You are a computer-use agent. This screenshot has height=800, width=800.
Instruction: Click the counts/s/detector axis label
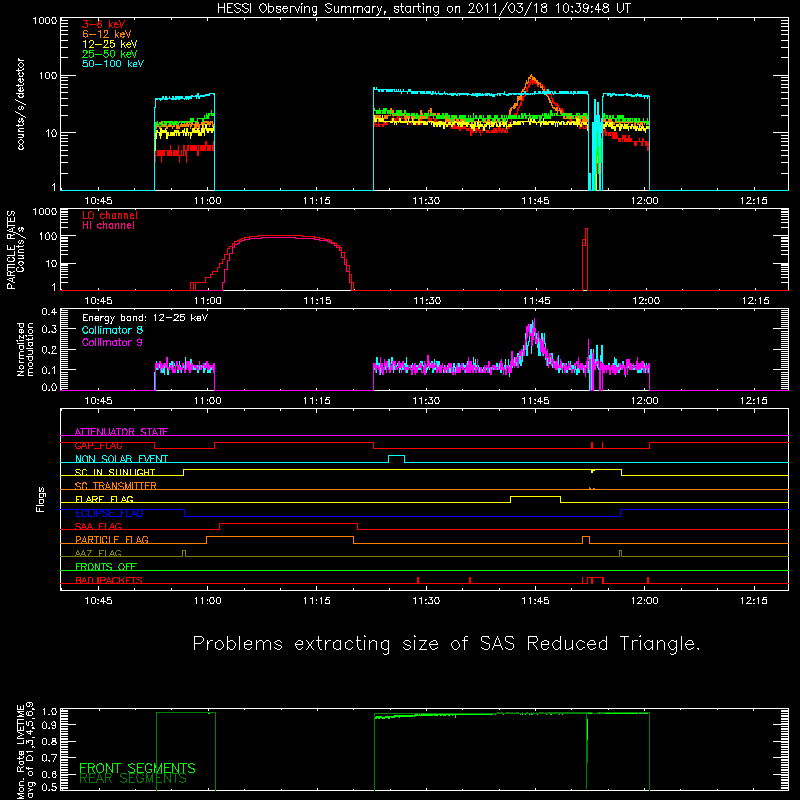20,104
